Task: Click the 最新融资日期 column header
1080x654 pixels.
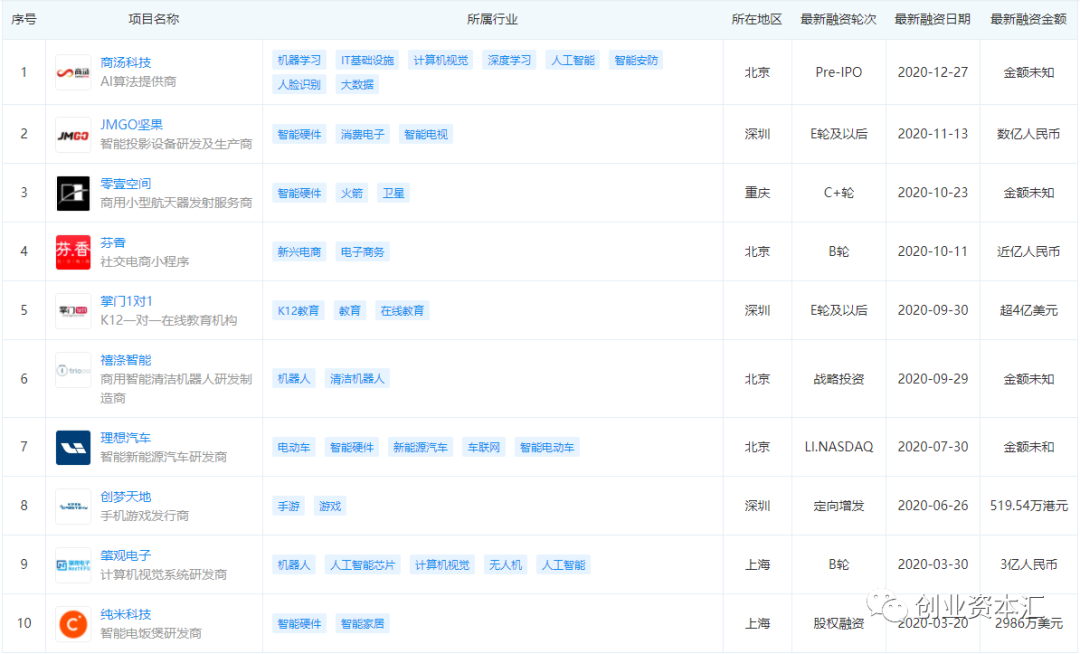Action: [932, 19]
